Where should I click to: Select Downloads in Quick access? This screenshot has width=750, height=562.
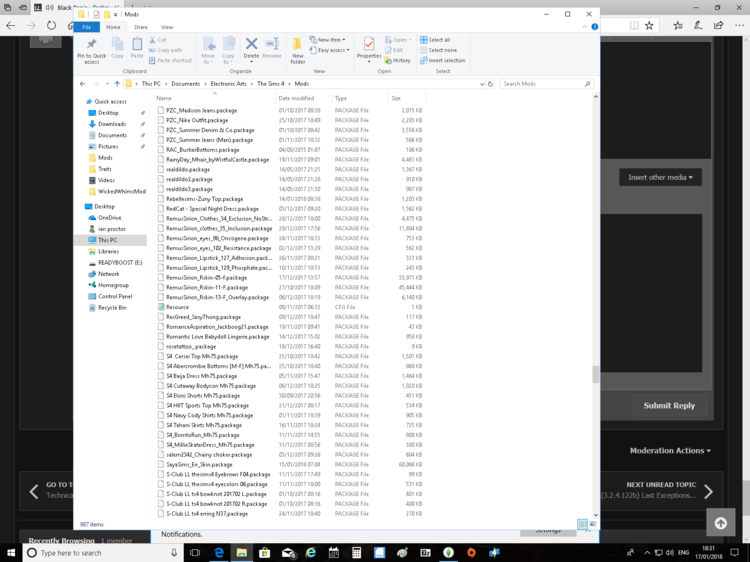(112, 124)
